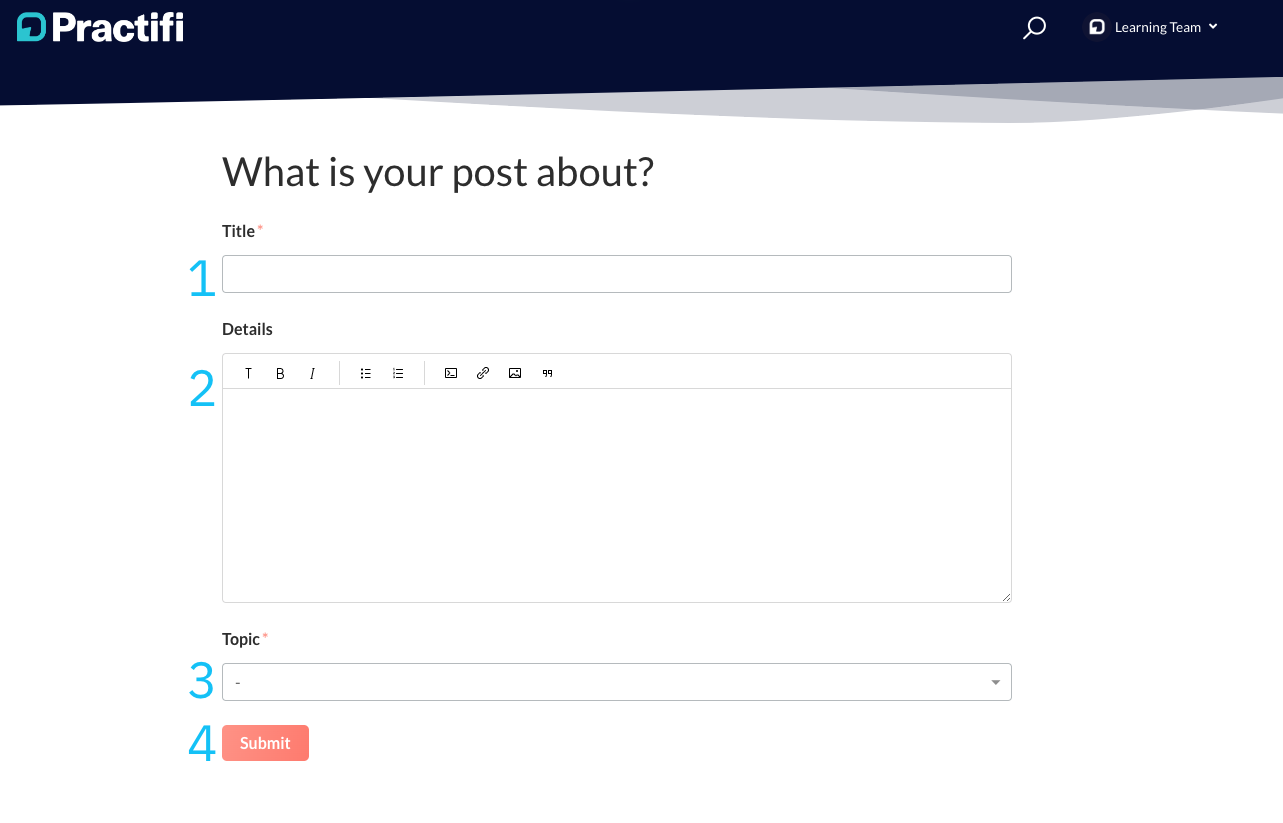Open the Learning Team user menu
Image resolution: width=1283 pixels, height=823 pixels.
[1153, 27]
